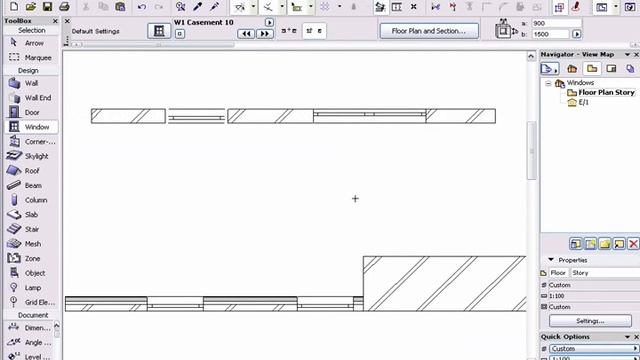Open Floor Plan and Section settings
Viewport: 640px width, 360px height.
[429, 31]
